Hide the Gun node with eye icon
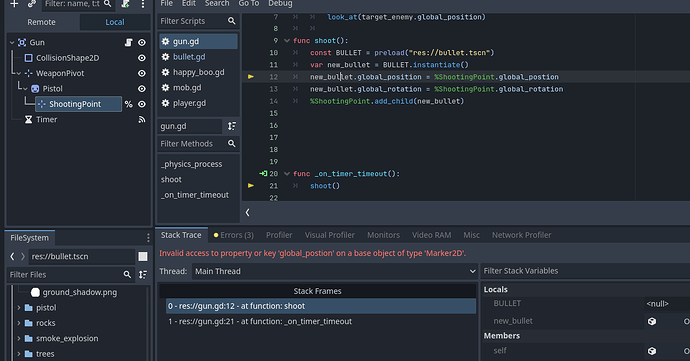This screenshot has width=690, height=361. pyautogui.click(x=142, y=43)
